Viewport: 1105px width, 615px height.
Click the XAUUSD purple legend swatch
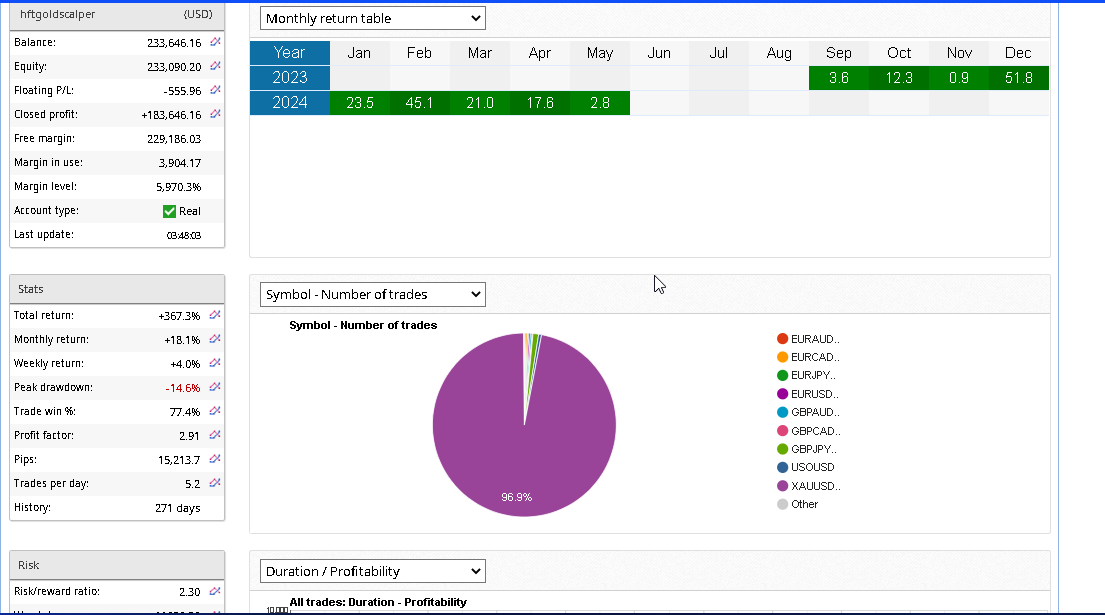[x=782, y=486]
